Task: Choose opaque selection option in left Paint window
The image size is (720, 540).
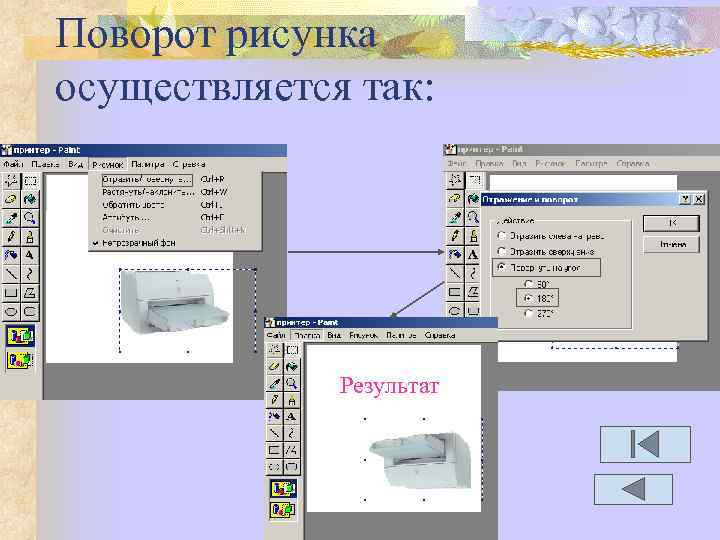Action: (x=20, y=336)
